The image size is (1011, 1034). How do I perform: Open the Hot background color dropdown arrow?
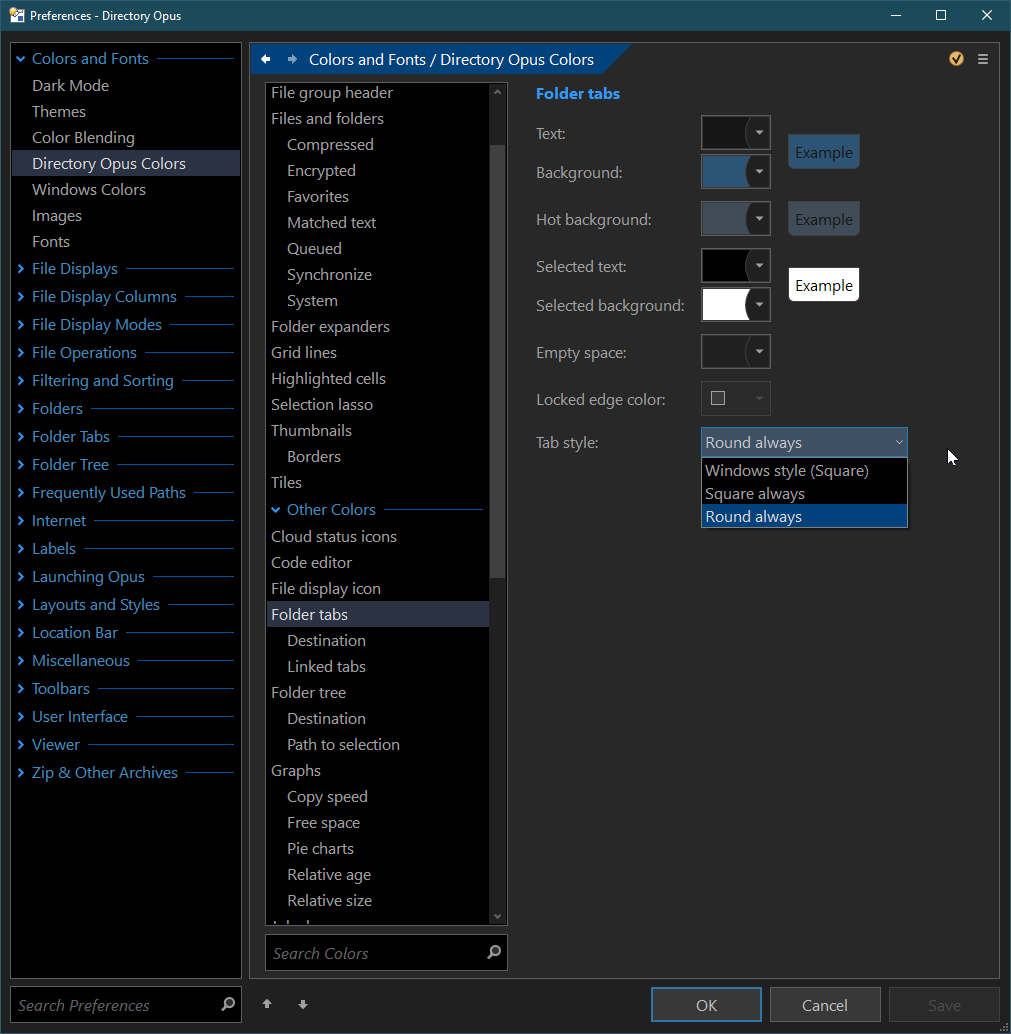pos(759,218)
